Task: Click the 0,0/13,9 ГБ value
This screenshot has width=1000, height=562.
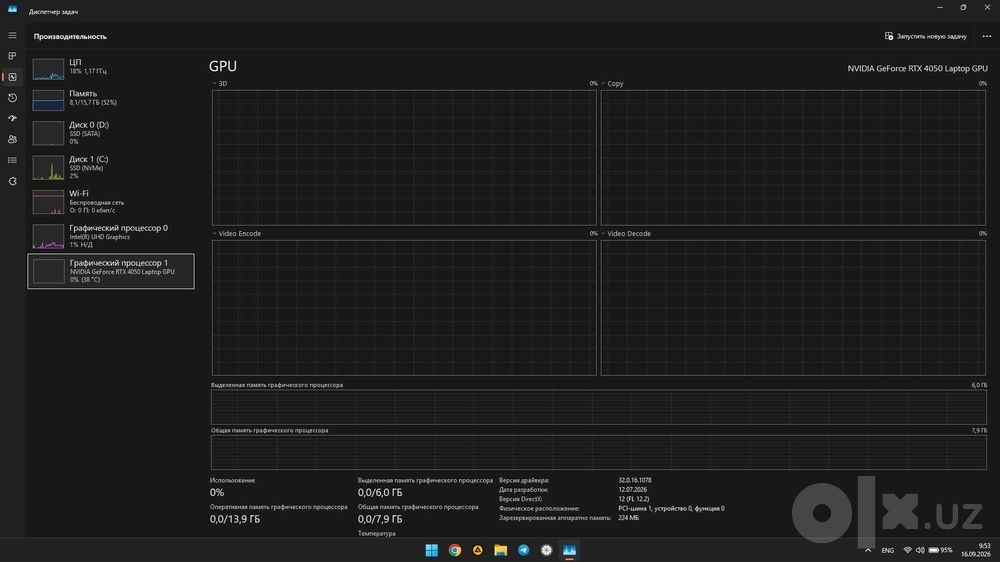Action: pos(235,519)
